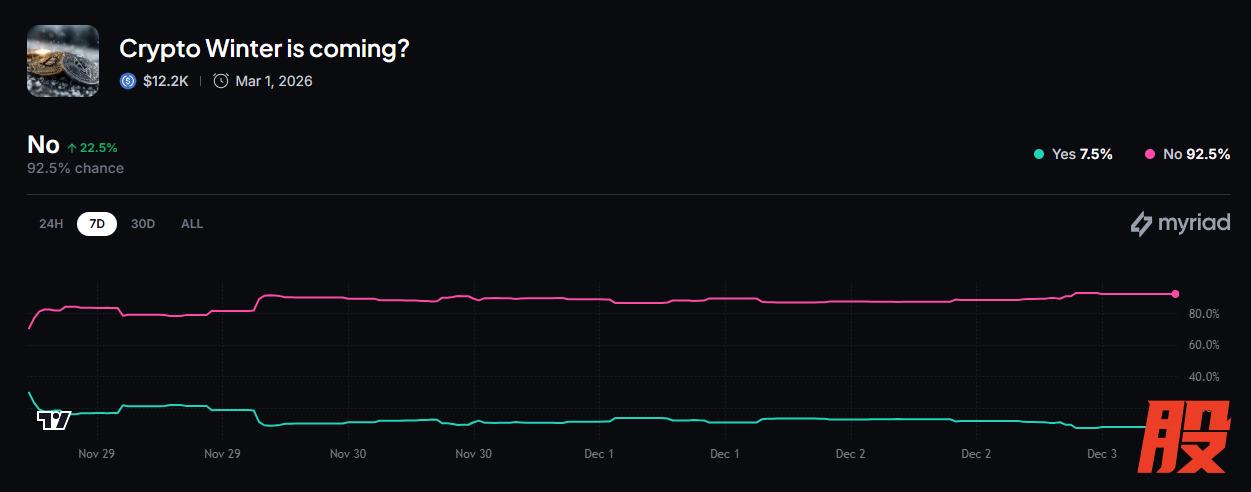Click the pink No legend dot
Image resolution: width=1251 pixels, height=492 pixels.
click(x=1150, y=154)
